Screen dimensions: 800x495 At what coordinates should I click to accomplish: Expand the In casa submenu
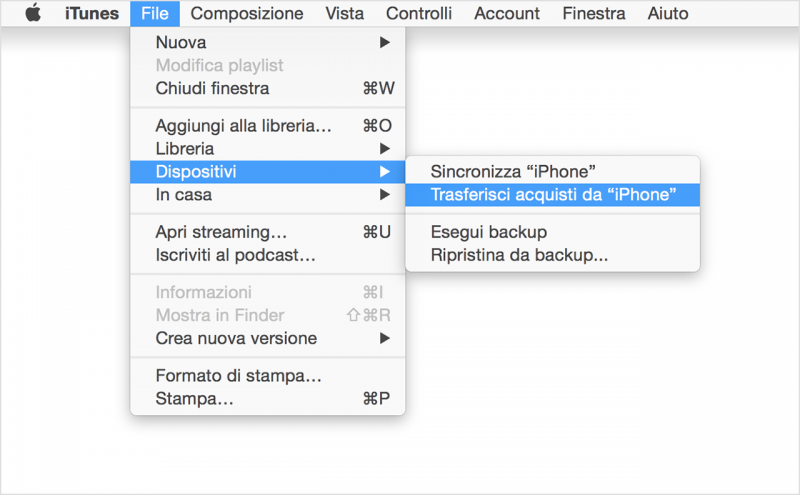[x=268, y=194]
